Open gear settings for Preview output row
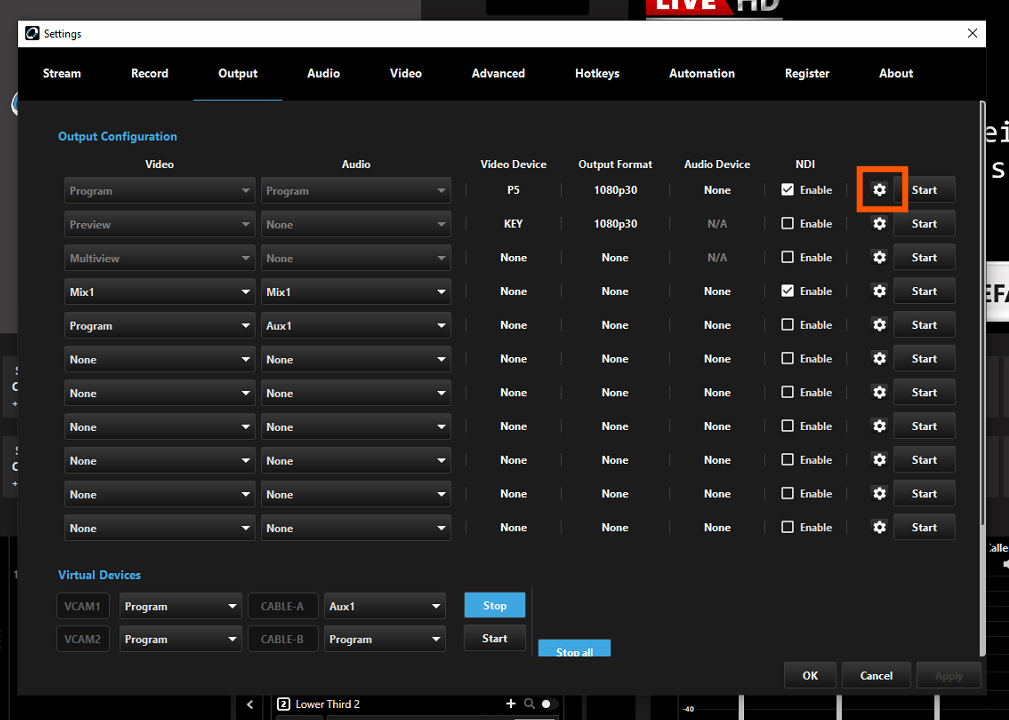Screen dimensions: 1009x720 879,224
